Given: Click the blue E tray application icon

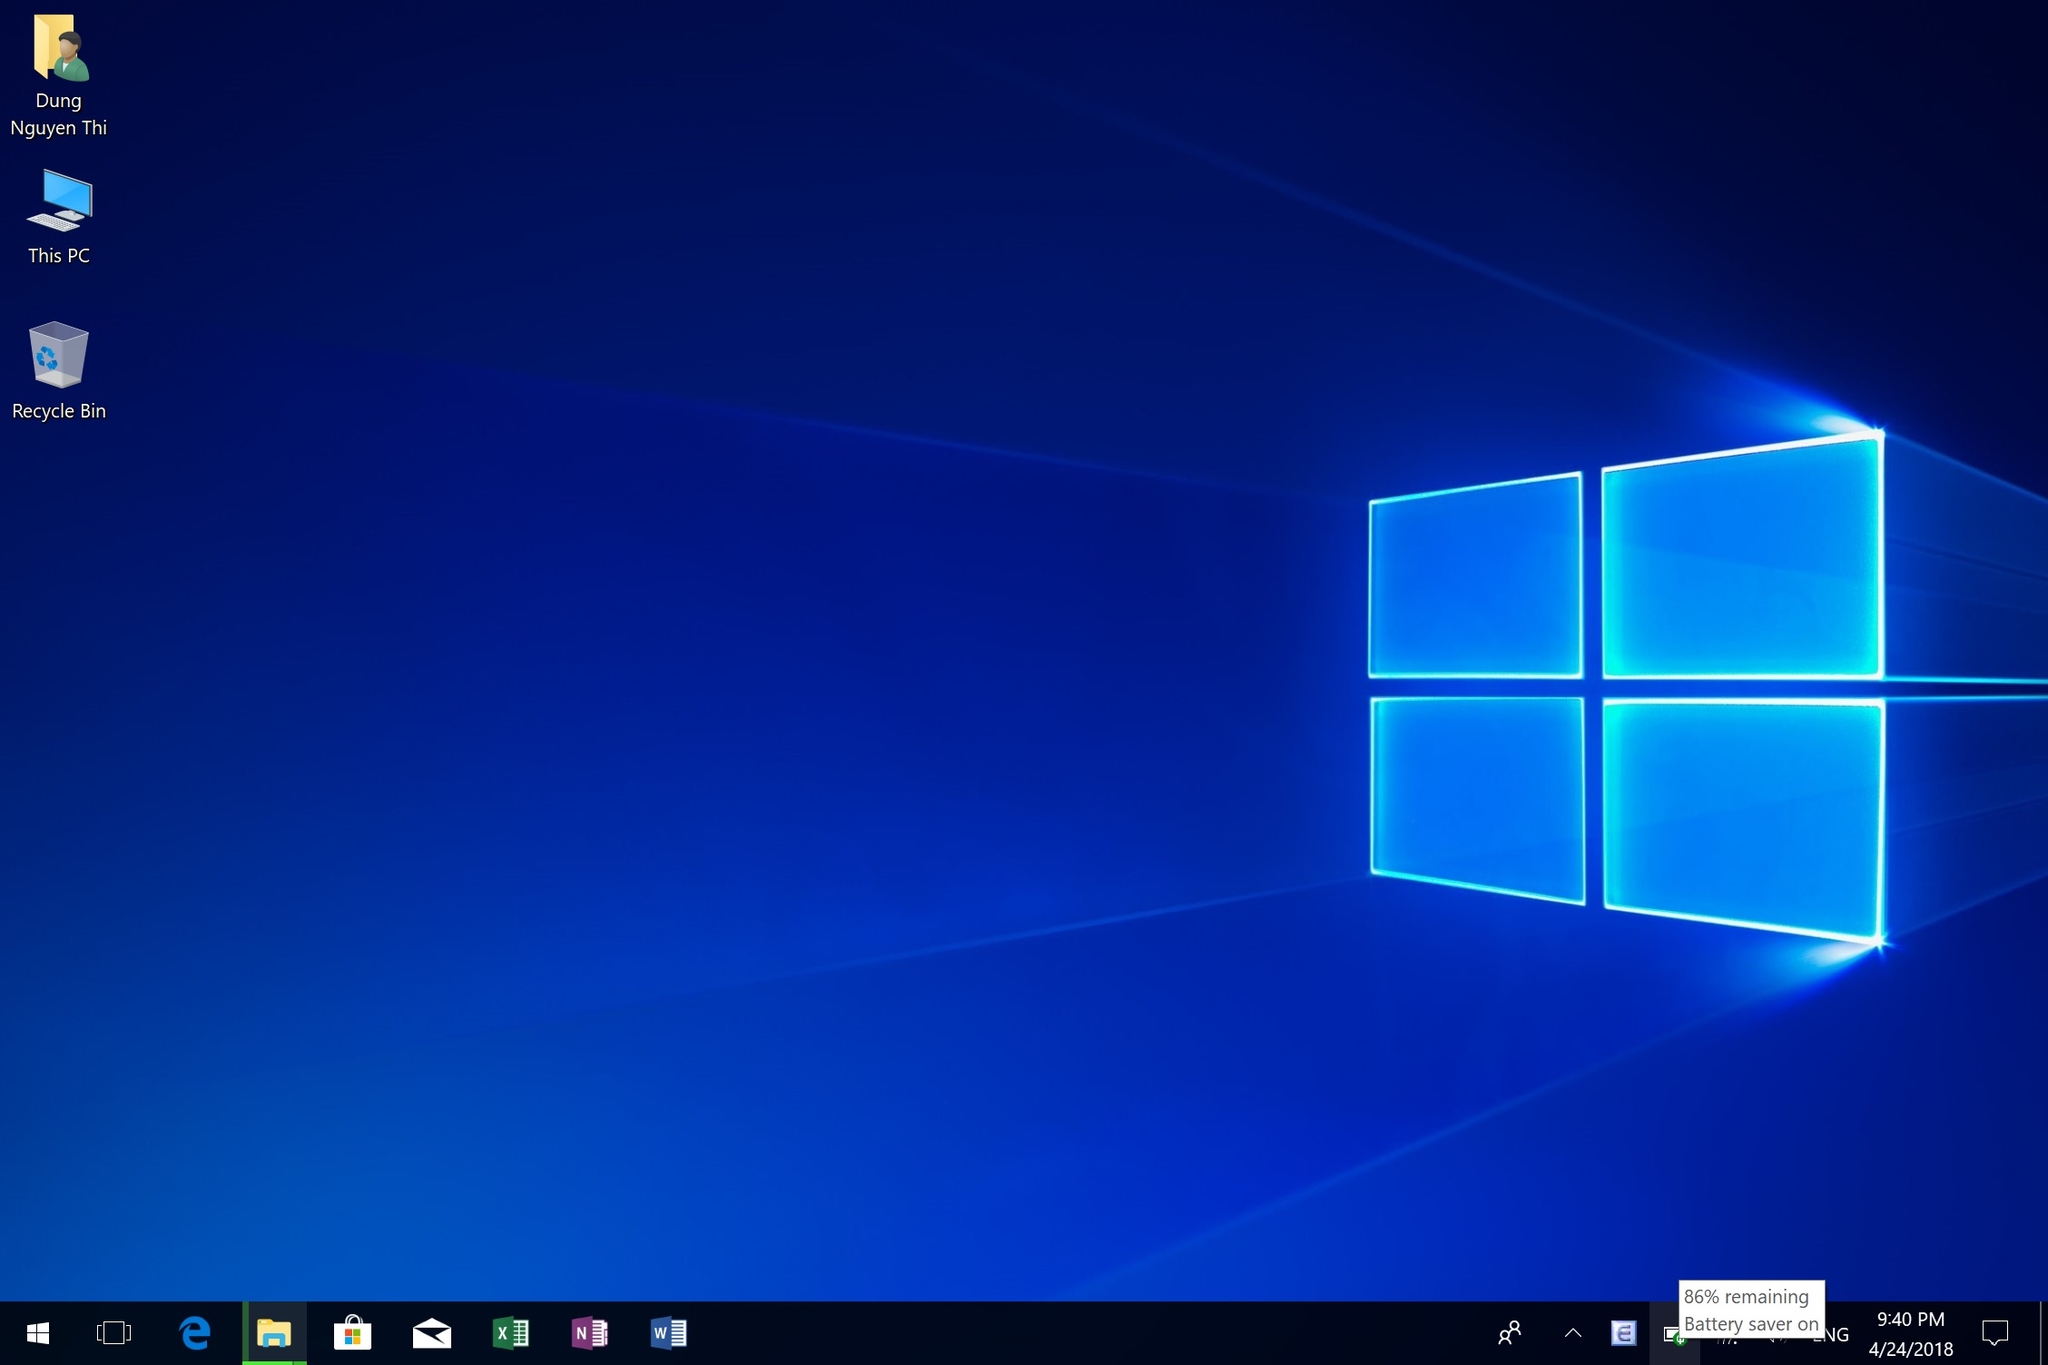Looking at the screenshot, I should pyautogui.click(x=1623, y=1333).
